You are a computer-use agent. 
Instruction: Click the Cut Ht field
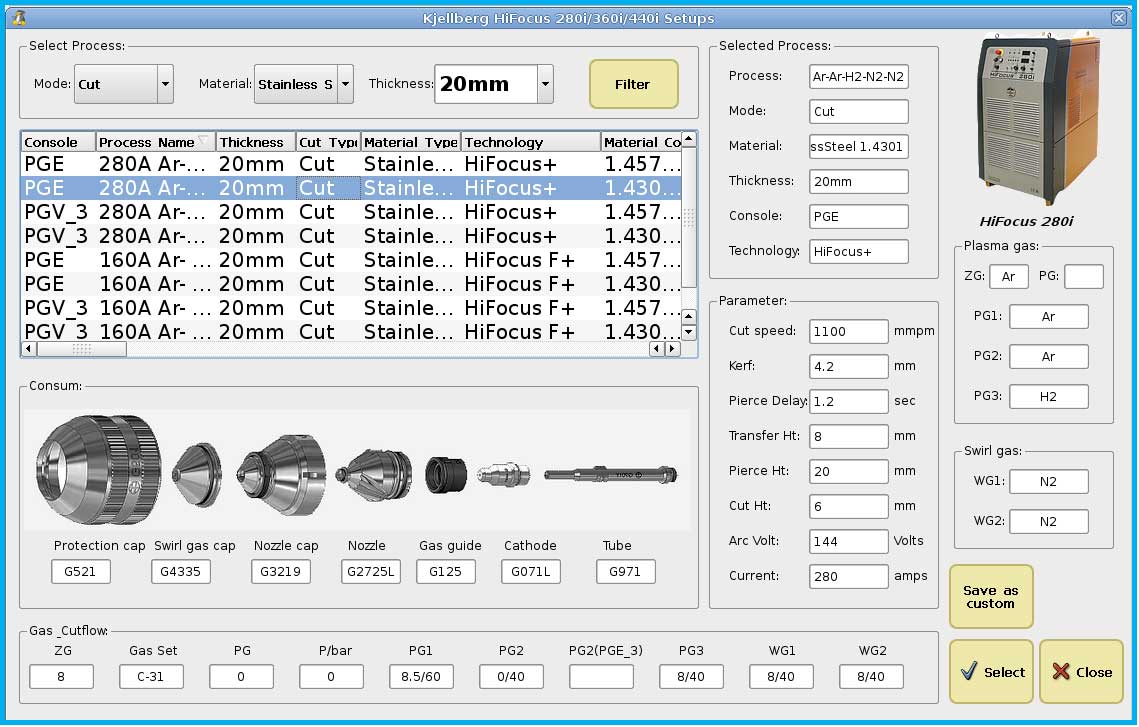(848, 505)
